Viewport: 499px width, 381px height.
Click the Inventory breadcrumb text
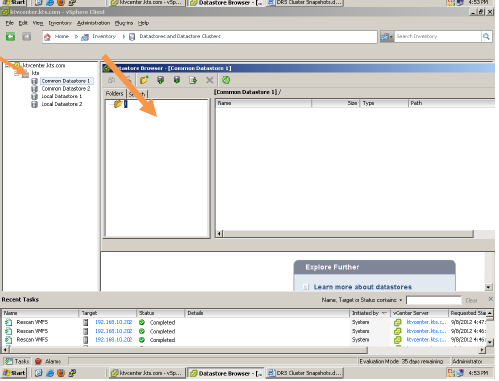(104, 36)
